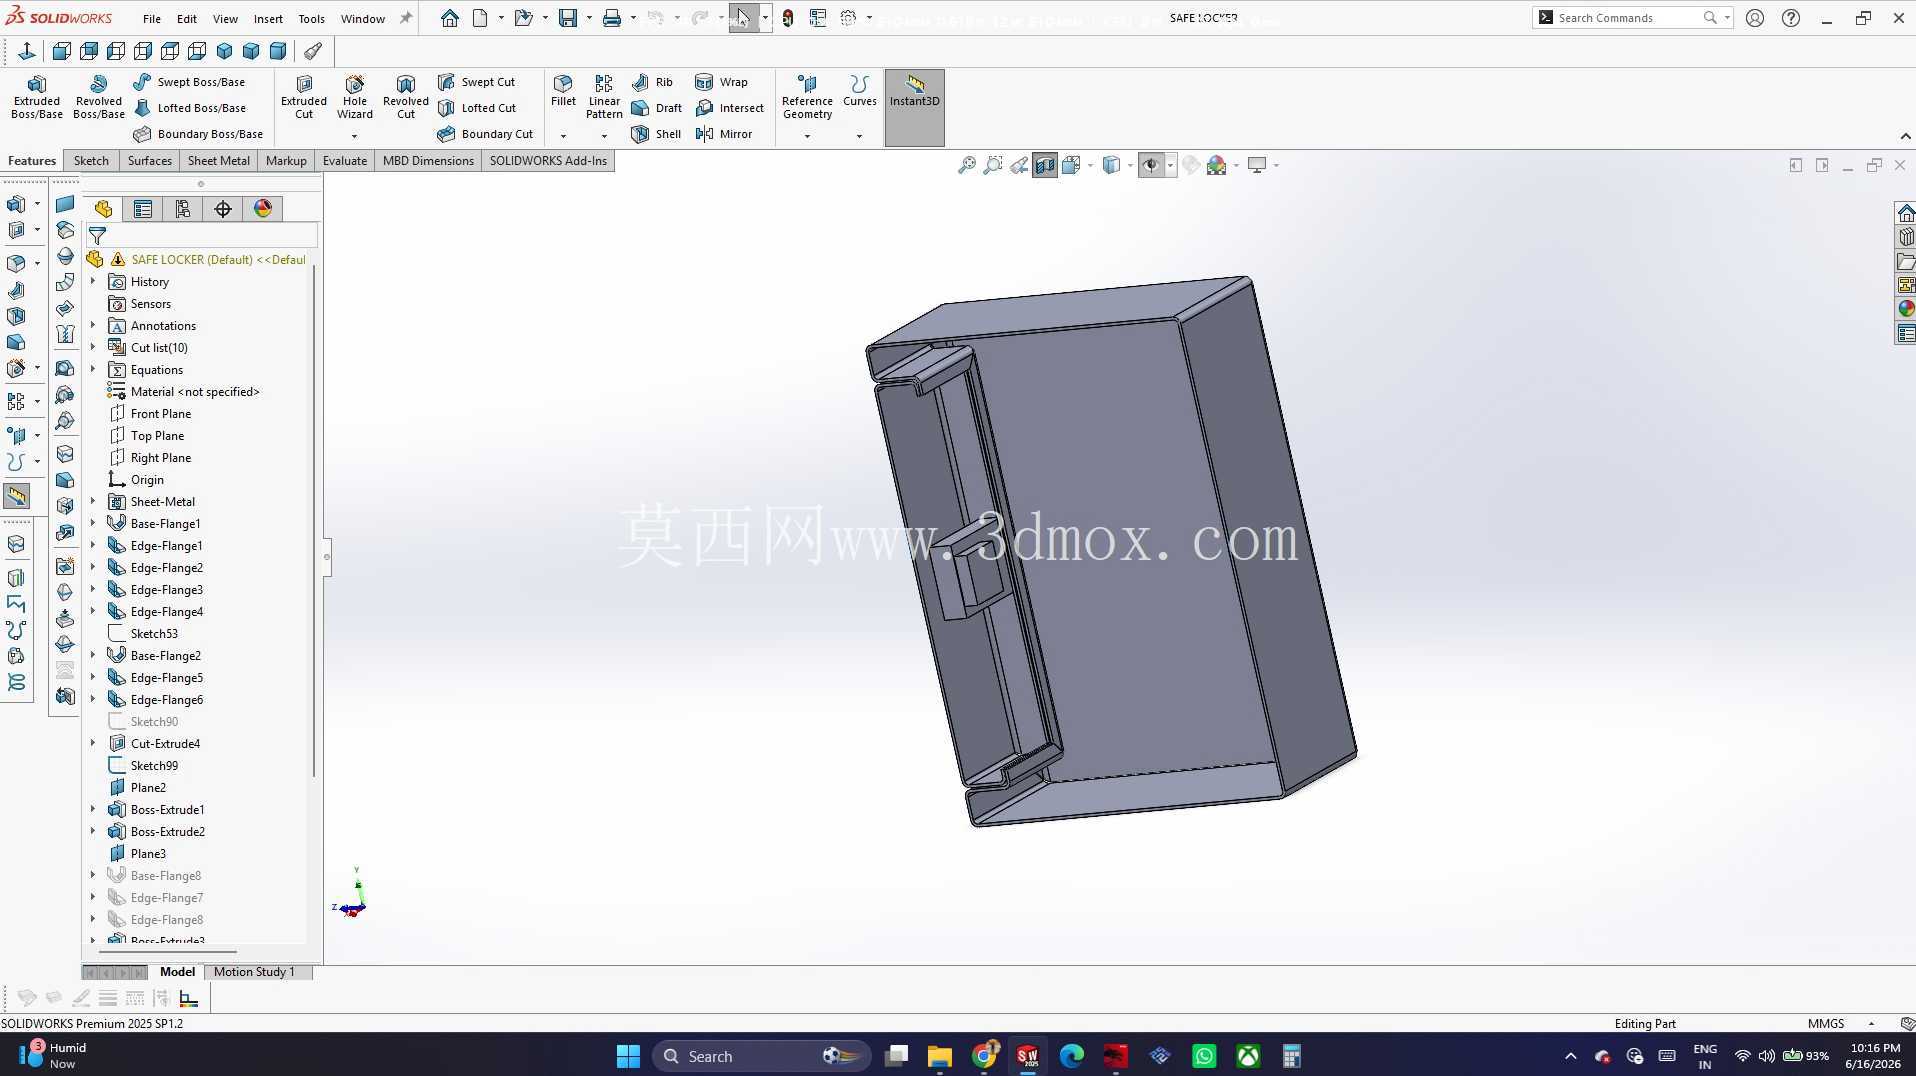Click the MMGS unit system button
The width and height of the screenshot is (1916, 1076).
point(1826,1024)
